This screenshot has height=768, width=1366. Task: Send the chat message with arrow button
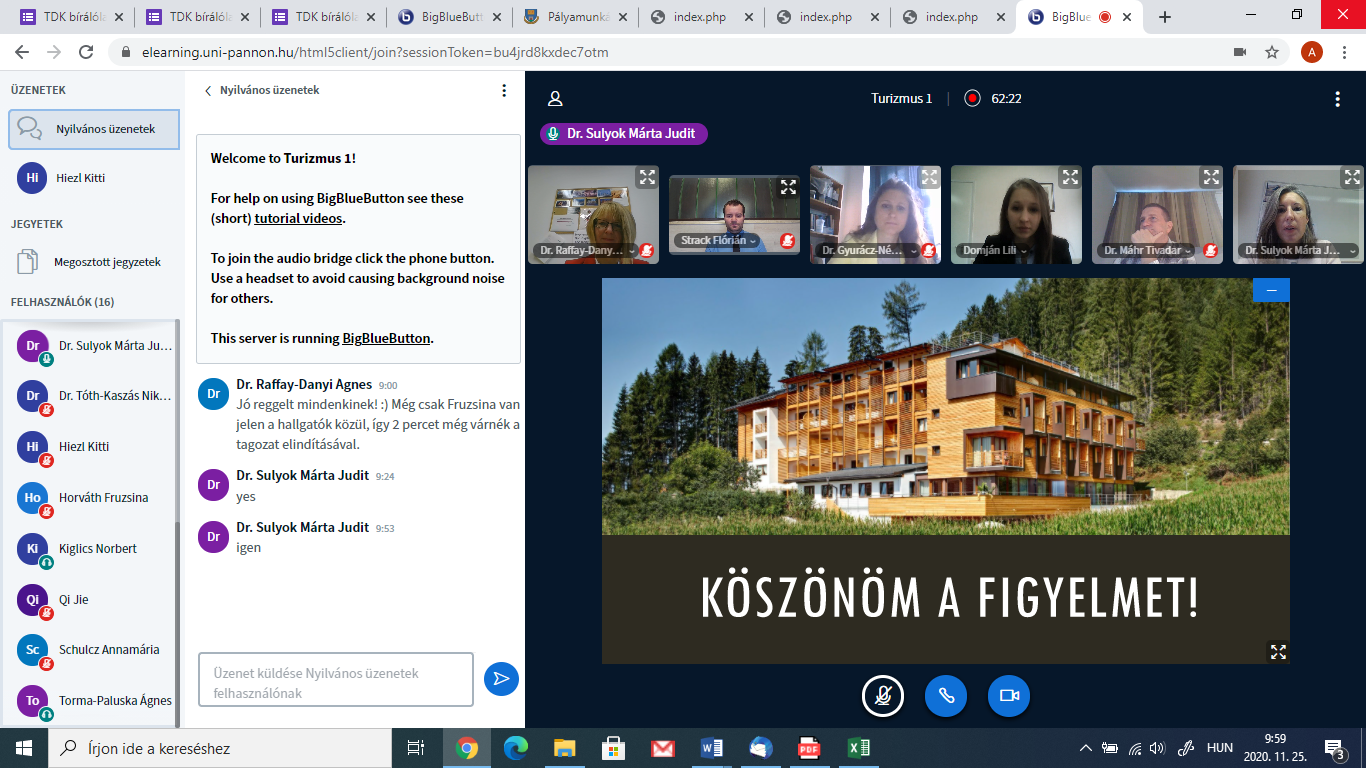[501, 679]
